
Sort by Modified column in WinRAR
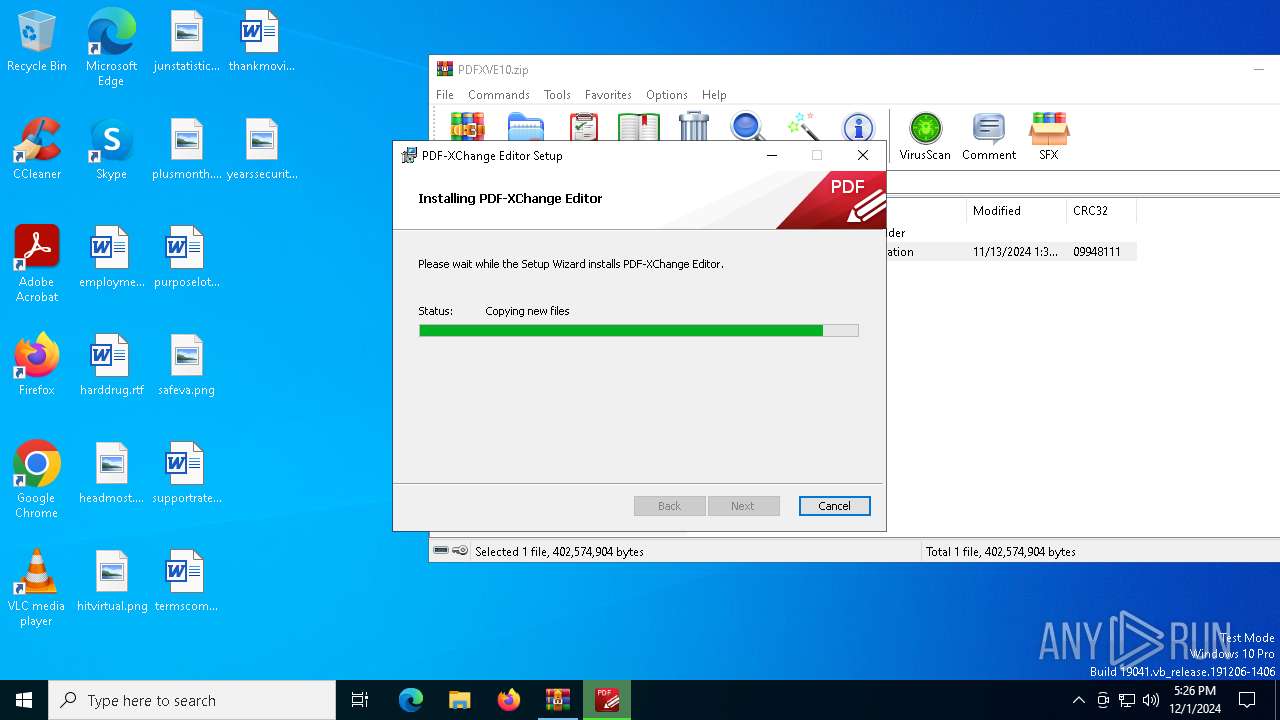pyautogui.click(x=1015, y=211)
